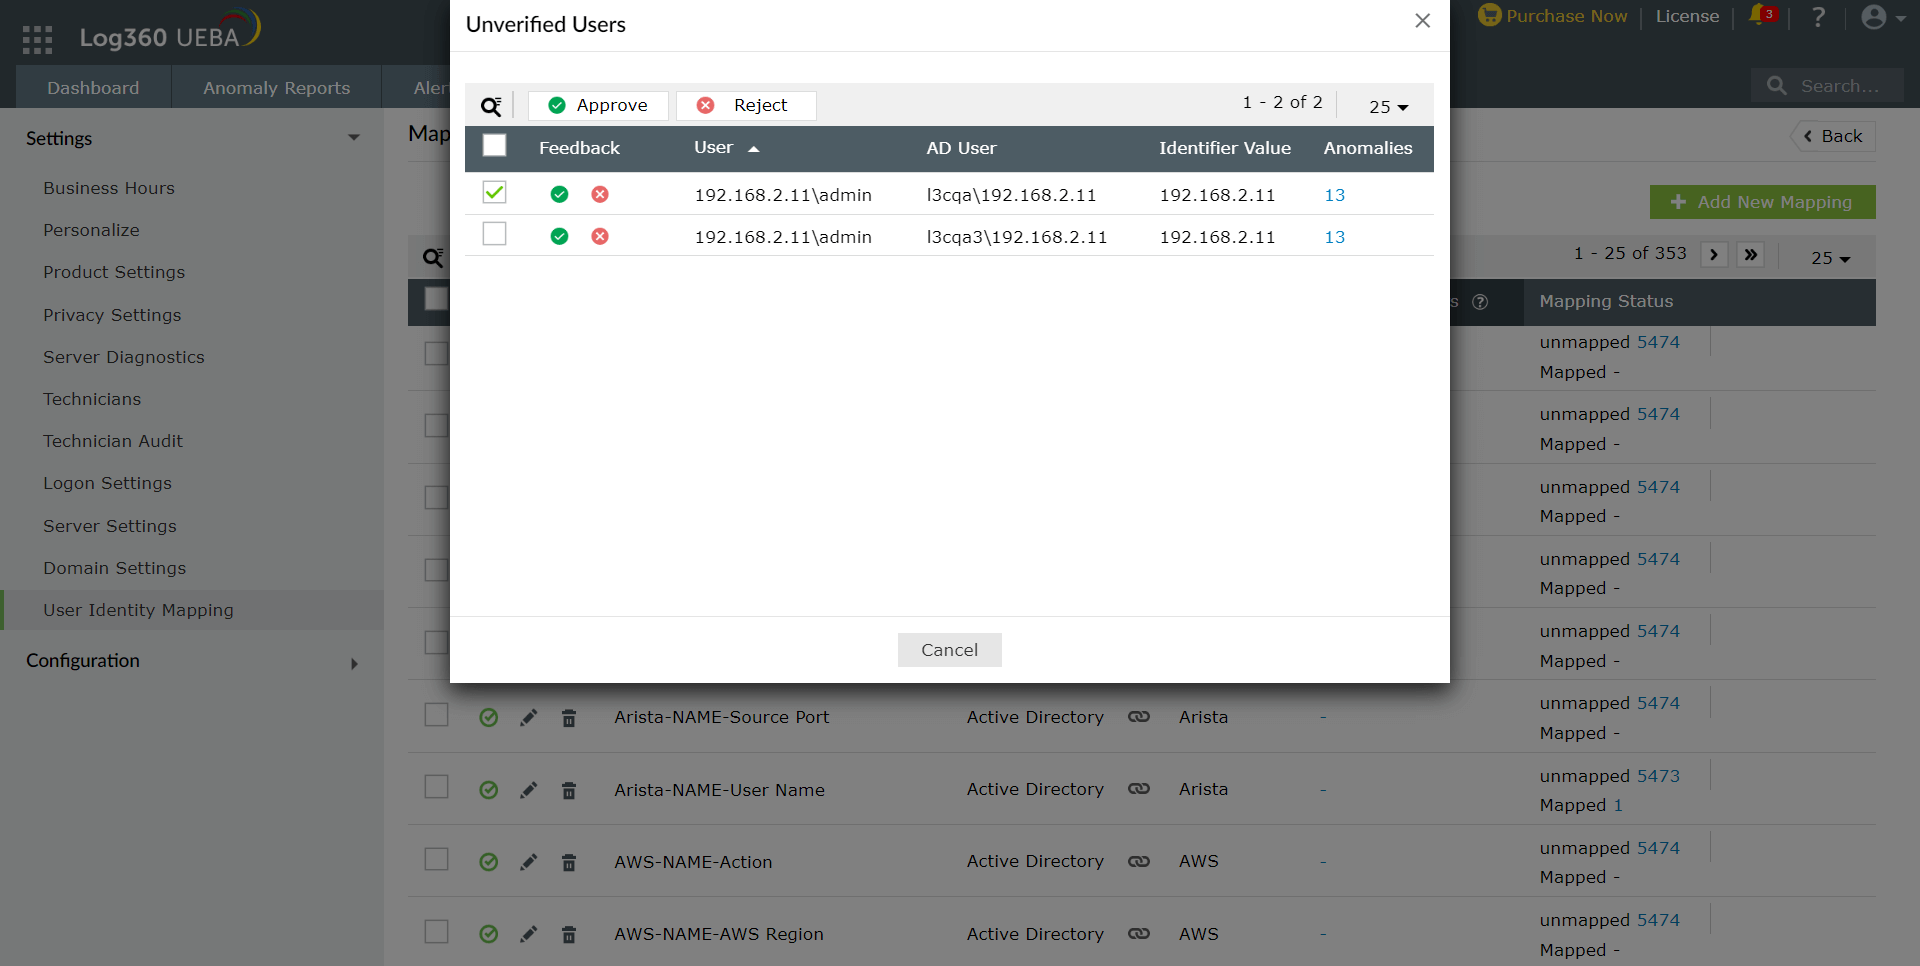Click green approve icon for l3cqa3\192.168.2.11 row
This screenshot has height=966, width=1920.
point(559,237)
